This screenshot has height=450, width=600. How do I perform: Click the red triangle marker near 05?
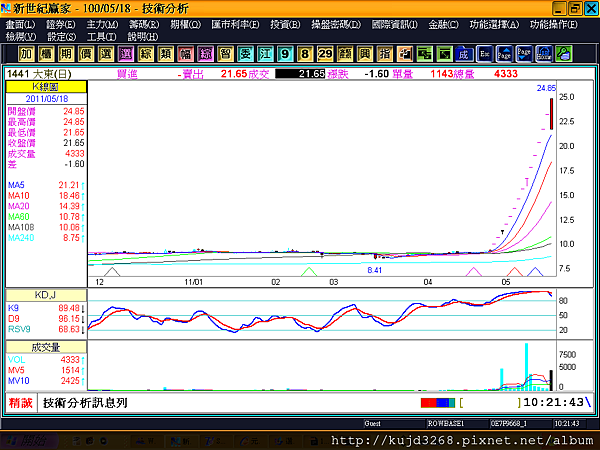[515, 272]
